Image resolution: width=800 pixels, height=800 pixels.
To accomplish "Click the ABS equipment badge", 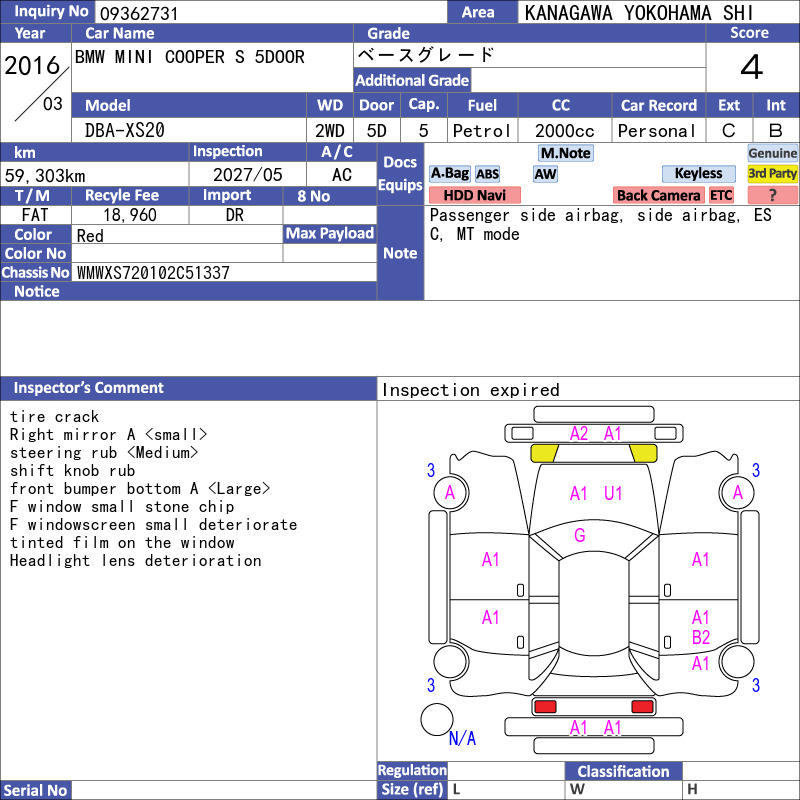I will click(x=487, y=174).
